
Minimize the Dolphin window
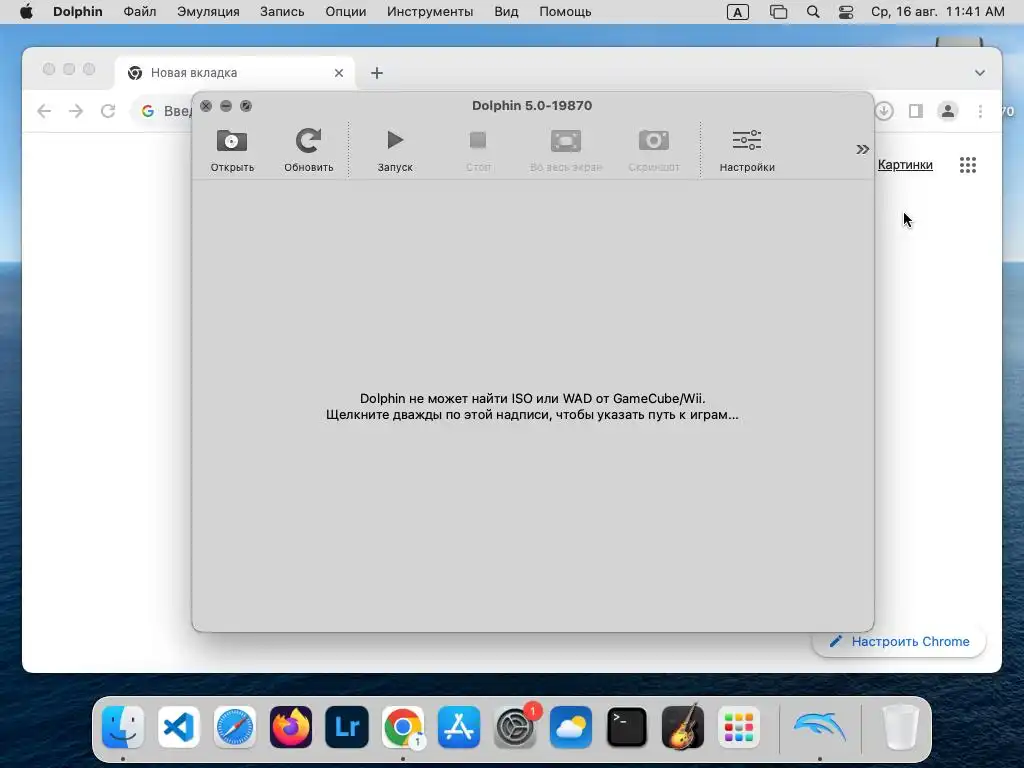coord(226,106)
